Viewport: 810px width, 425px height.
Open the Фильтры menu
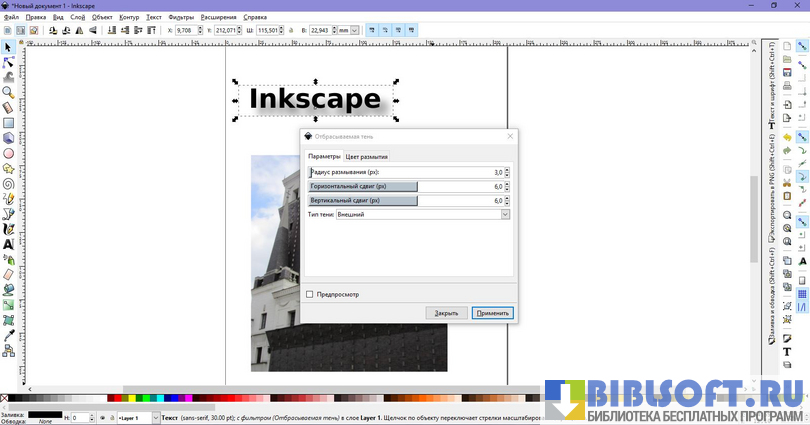pos(181,17)
